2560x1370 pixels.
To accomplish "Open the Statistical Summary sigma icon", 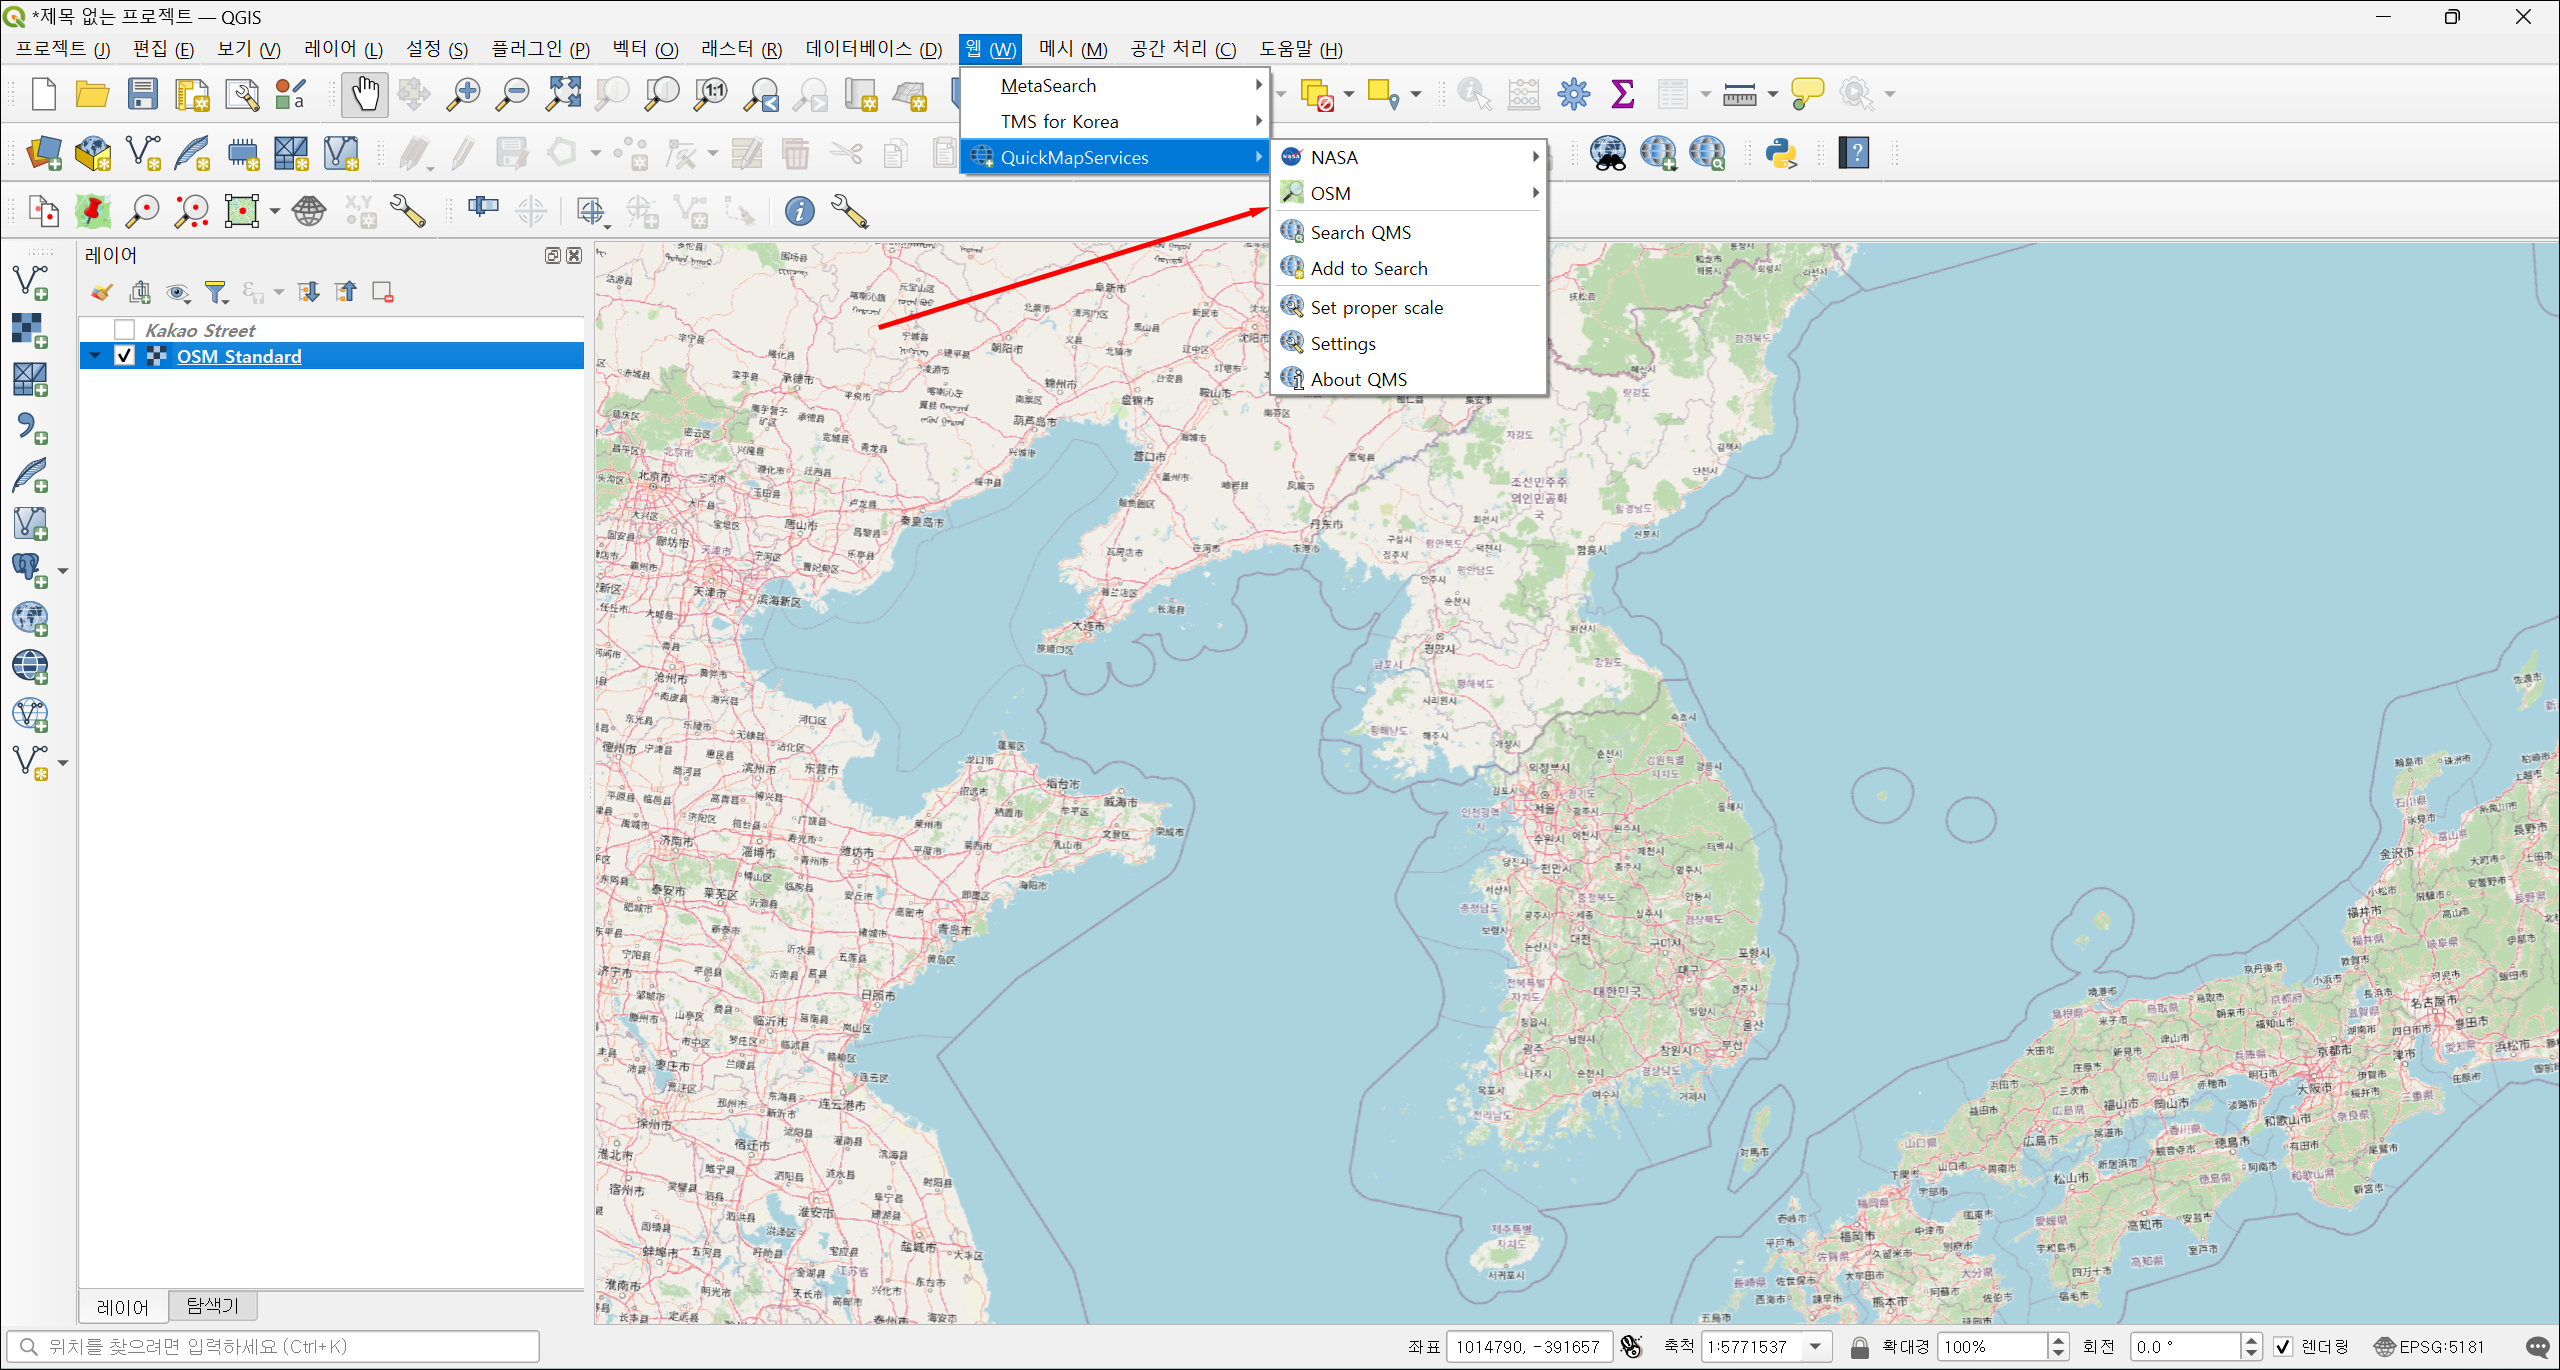I will pos(1622,94).
